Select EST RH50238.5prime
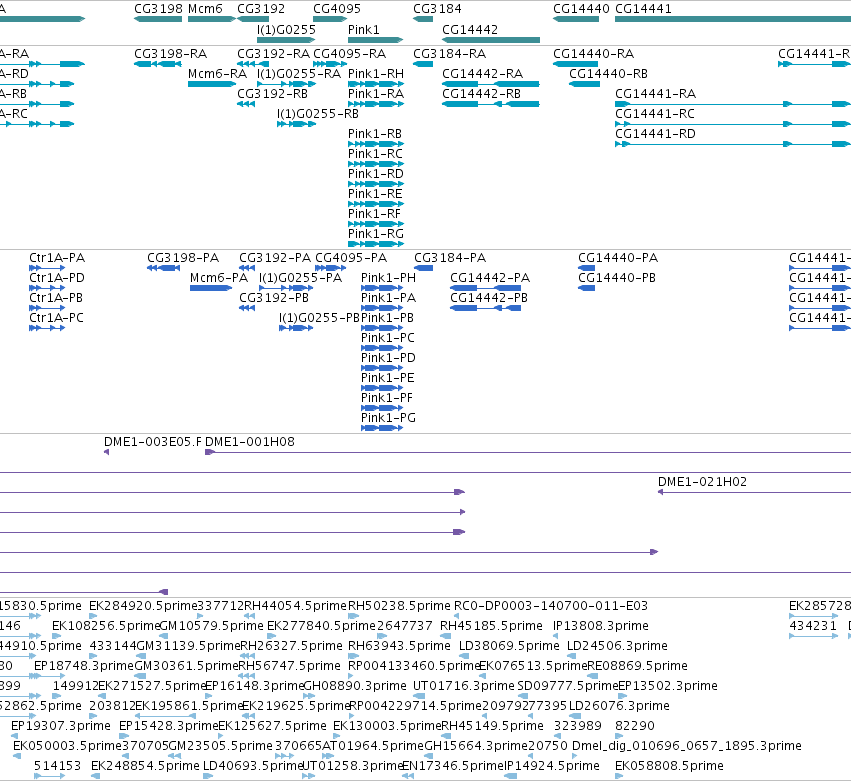 click(x=353, y=616)
